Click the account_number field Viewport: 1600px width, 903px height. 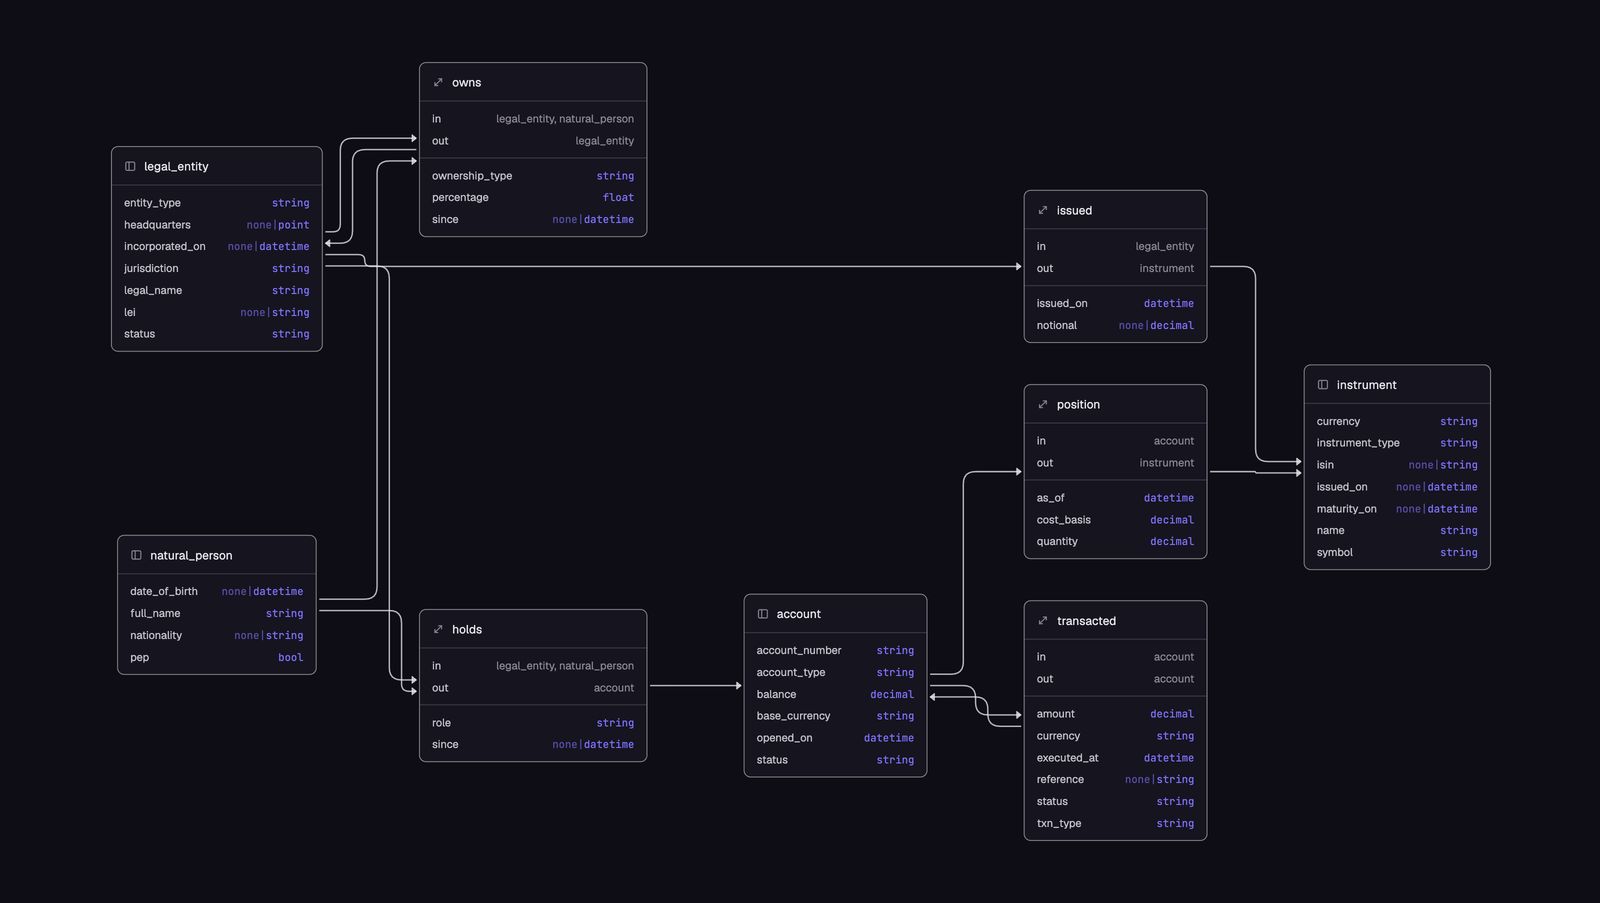835,650
